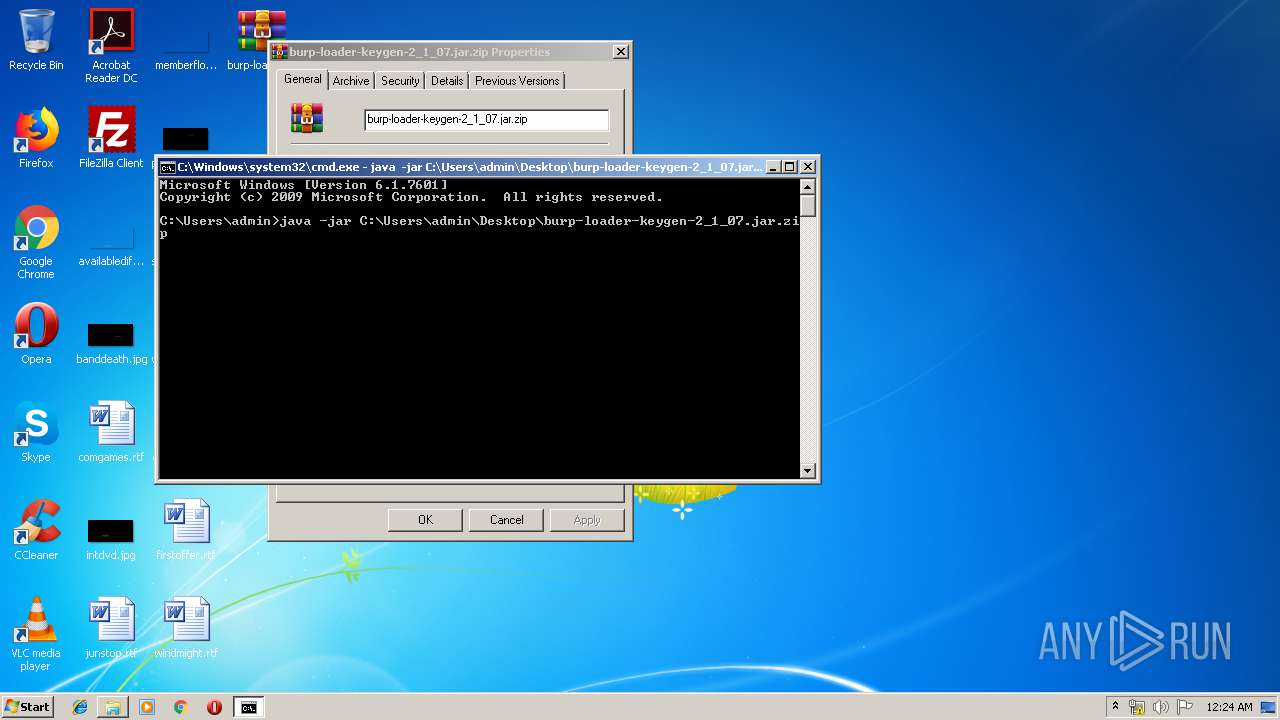Close the cmd.exe window
1280x720 pixels.
pos(808,167)
